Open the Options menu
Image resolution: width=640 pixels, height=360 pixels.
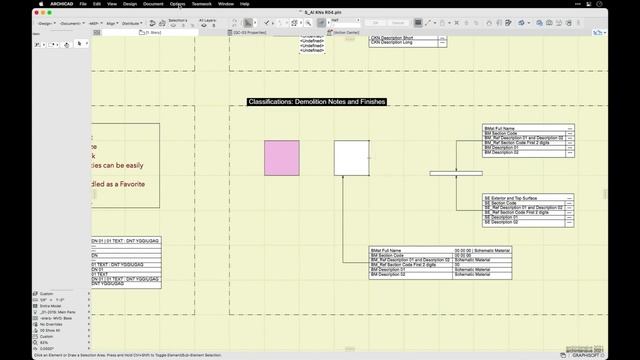(177, 4)
